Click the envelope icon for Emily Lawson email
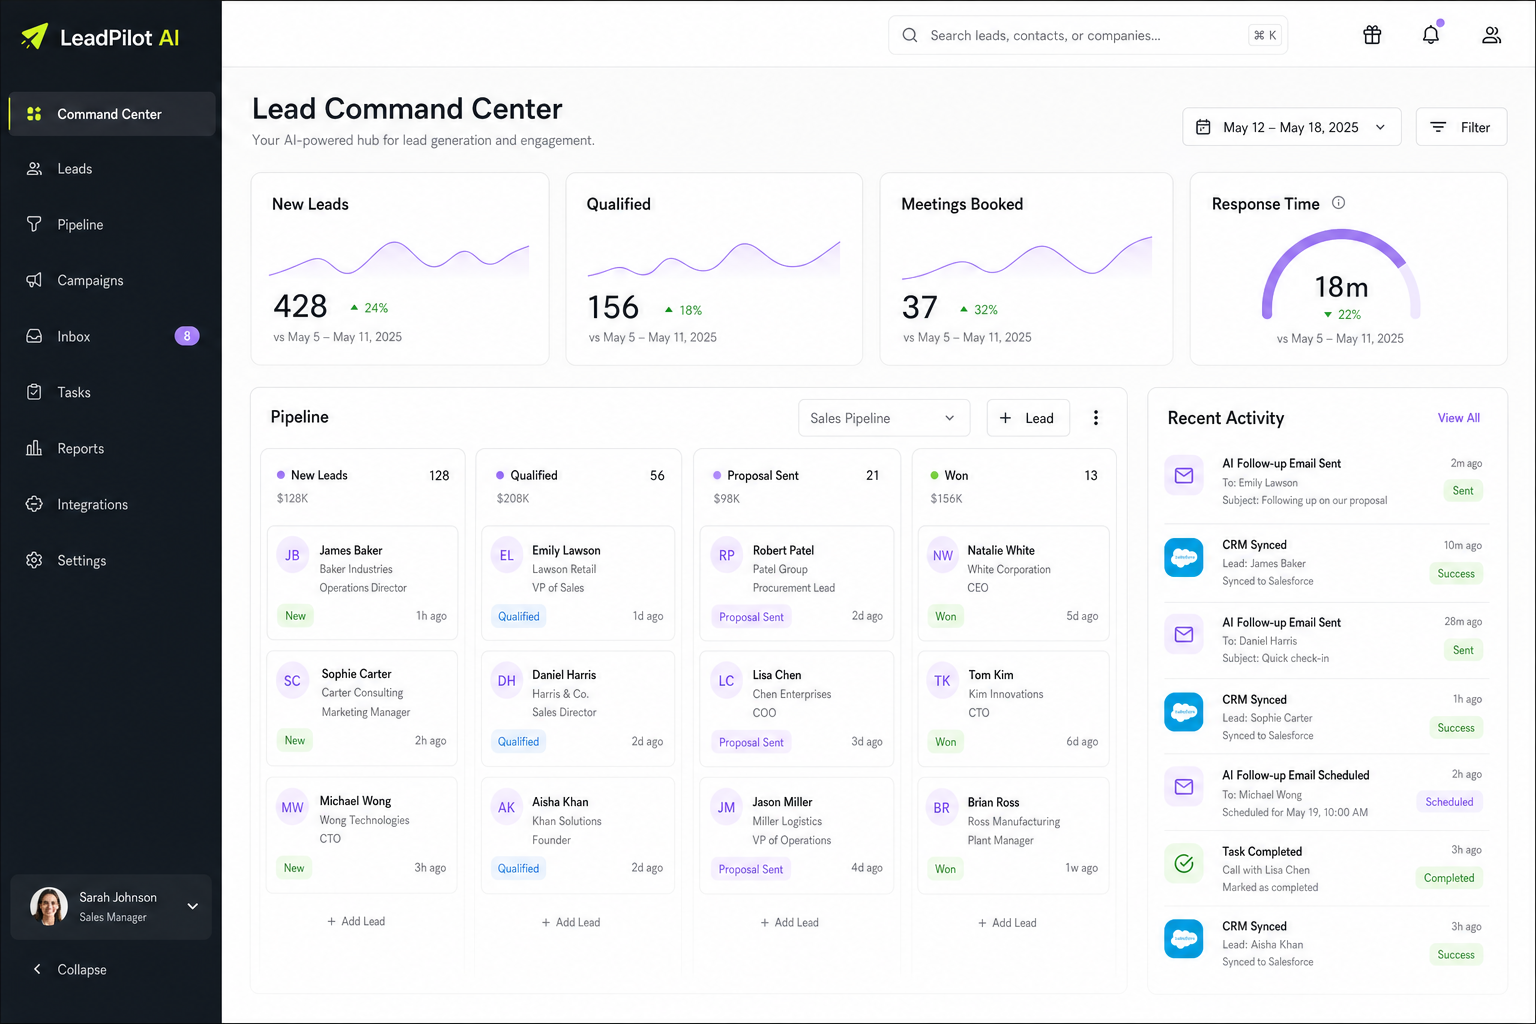This screenshot has height=1024, width=1536. tap(1184, 475)
